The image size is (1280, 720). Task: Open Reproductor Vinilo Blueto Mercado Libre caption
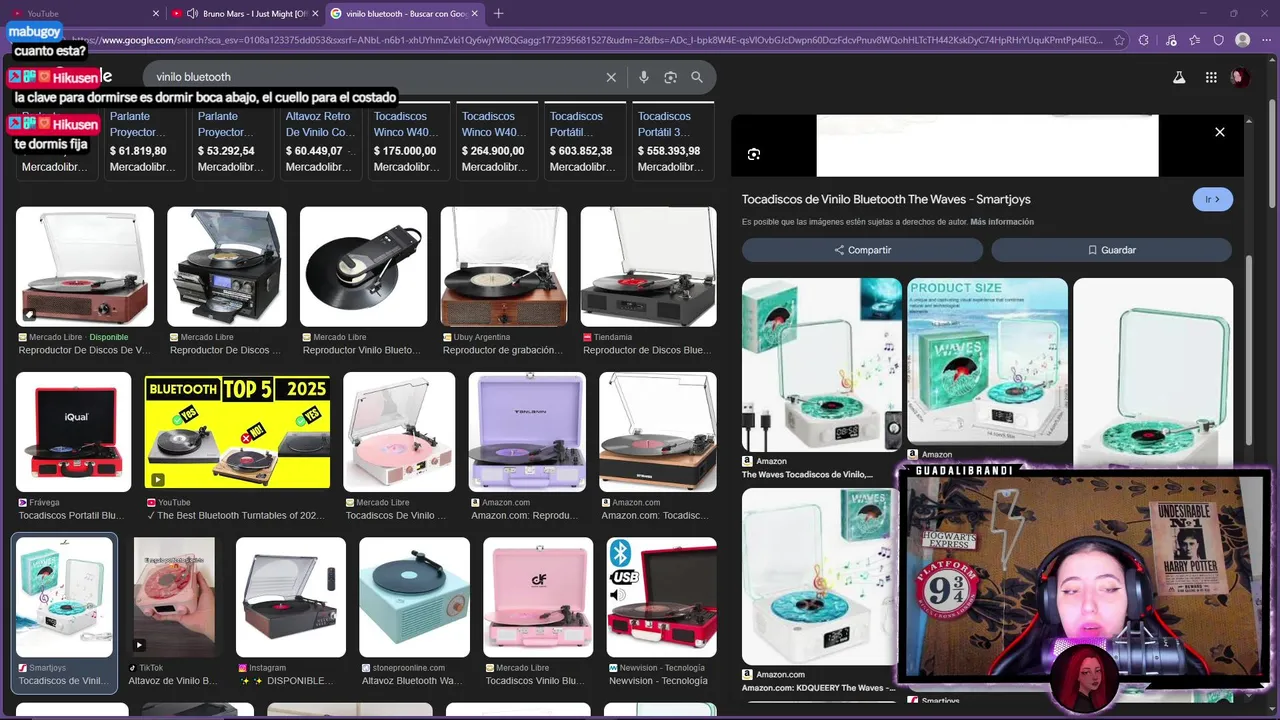362,350
